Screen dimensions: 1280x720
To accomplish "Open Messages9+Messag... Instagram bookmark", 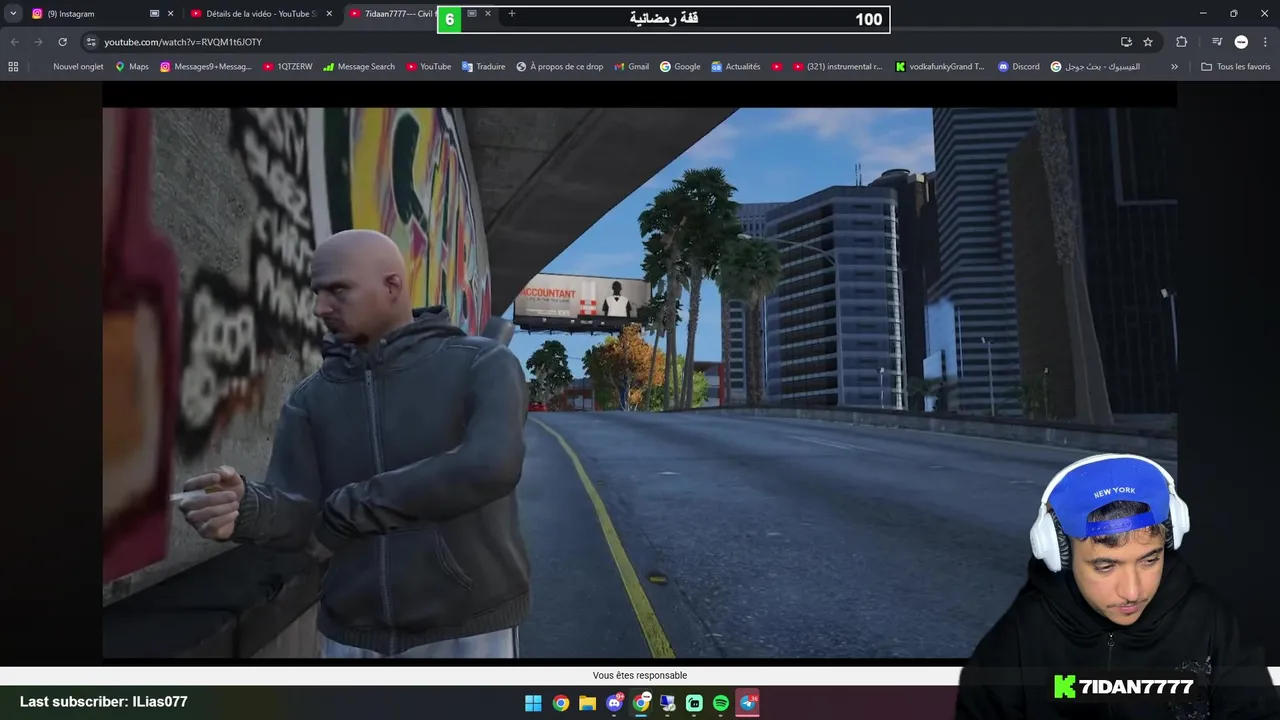I will [206, 67].
